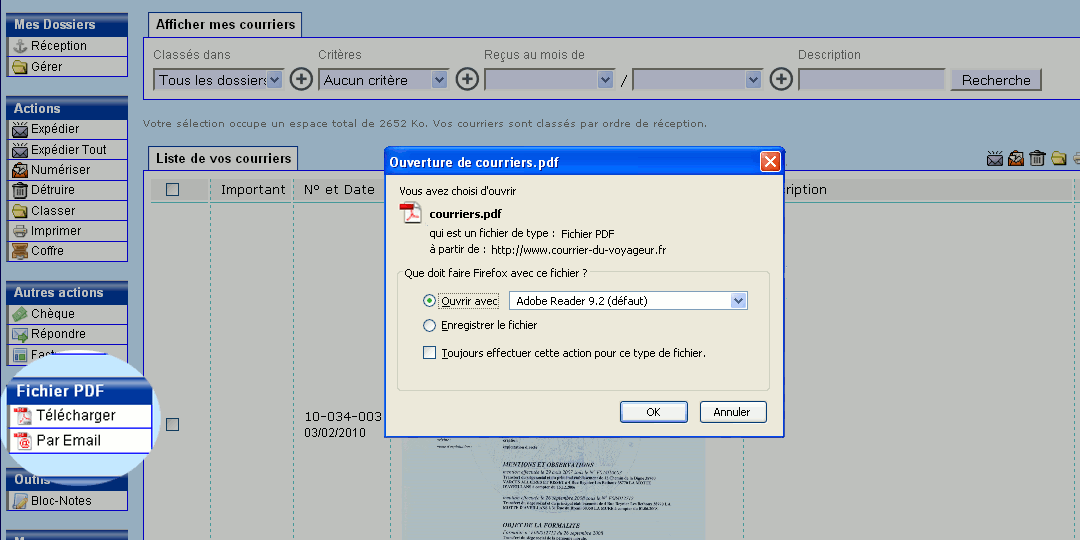Click the Annuler button
The height and width of the screenshot is (540, 1080).
click(x=732, y=412)
